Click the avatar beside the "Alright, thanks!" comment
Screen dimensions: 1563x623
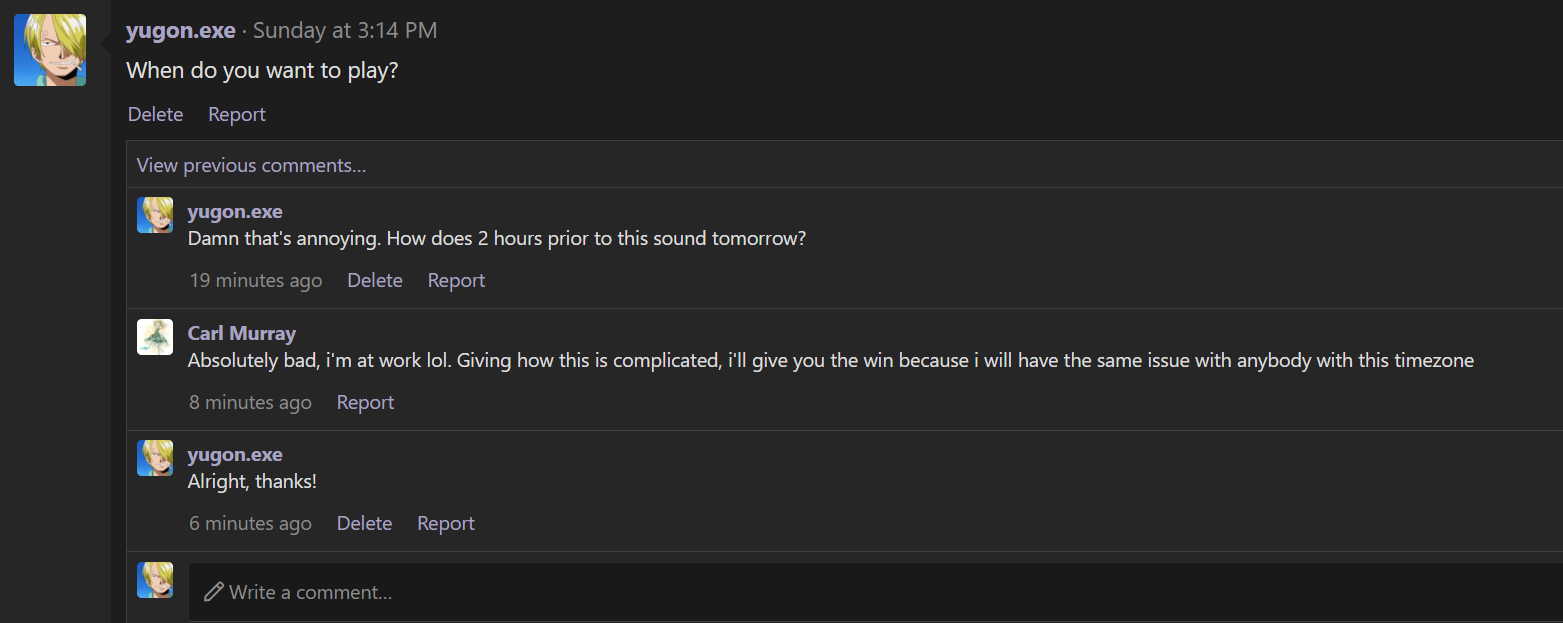[155, 458]
